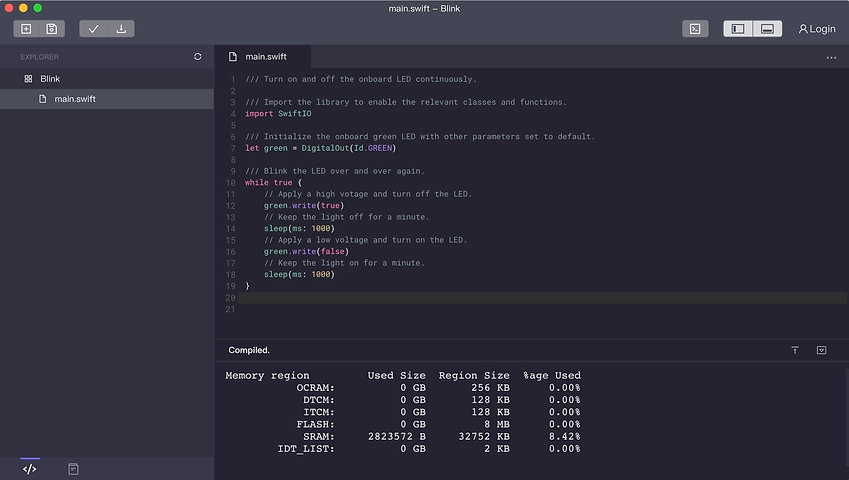Click the Login link
The width and height of the screenshot is (849, 480).
[x=817, y=29]
